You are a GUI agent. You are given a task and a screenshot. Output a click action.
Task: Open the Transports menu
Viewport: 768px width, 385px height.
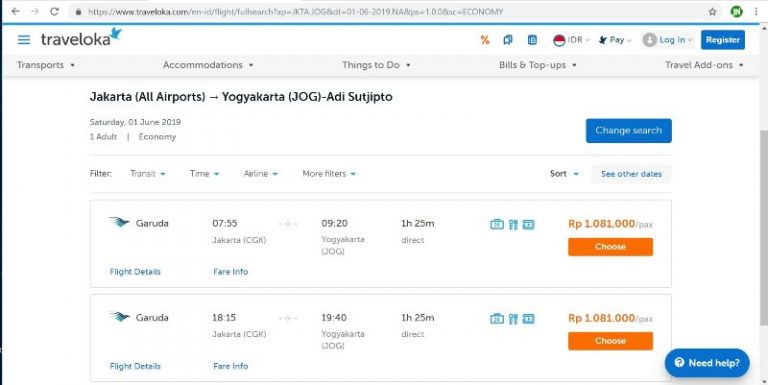(x=46, y=65)
